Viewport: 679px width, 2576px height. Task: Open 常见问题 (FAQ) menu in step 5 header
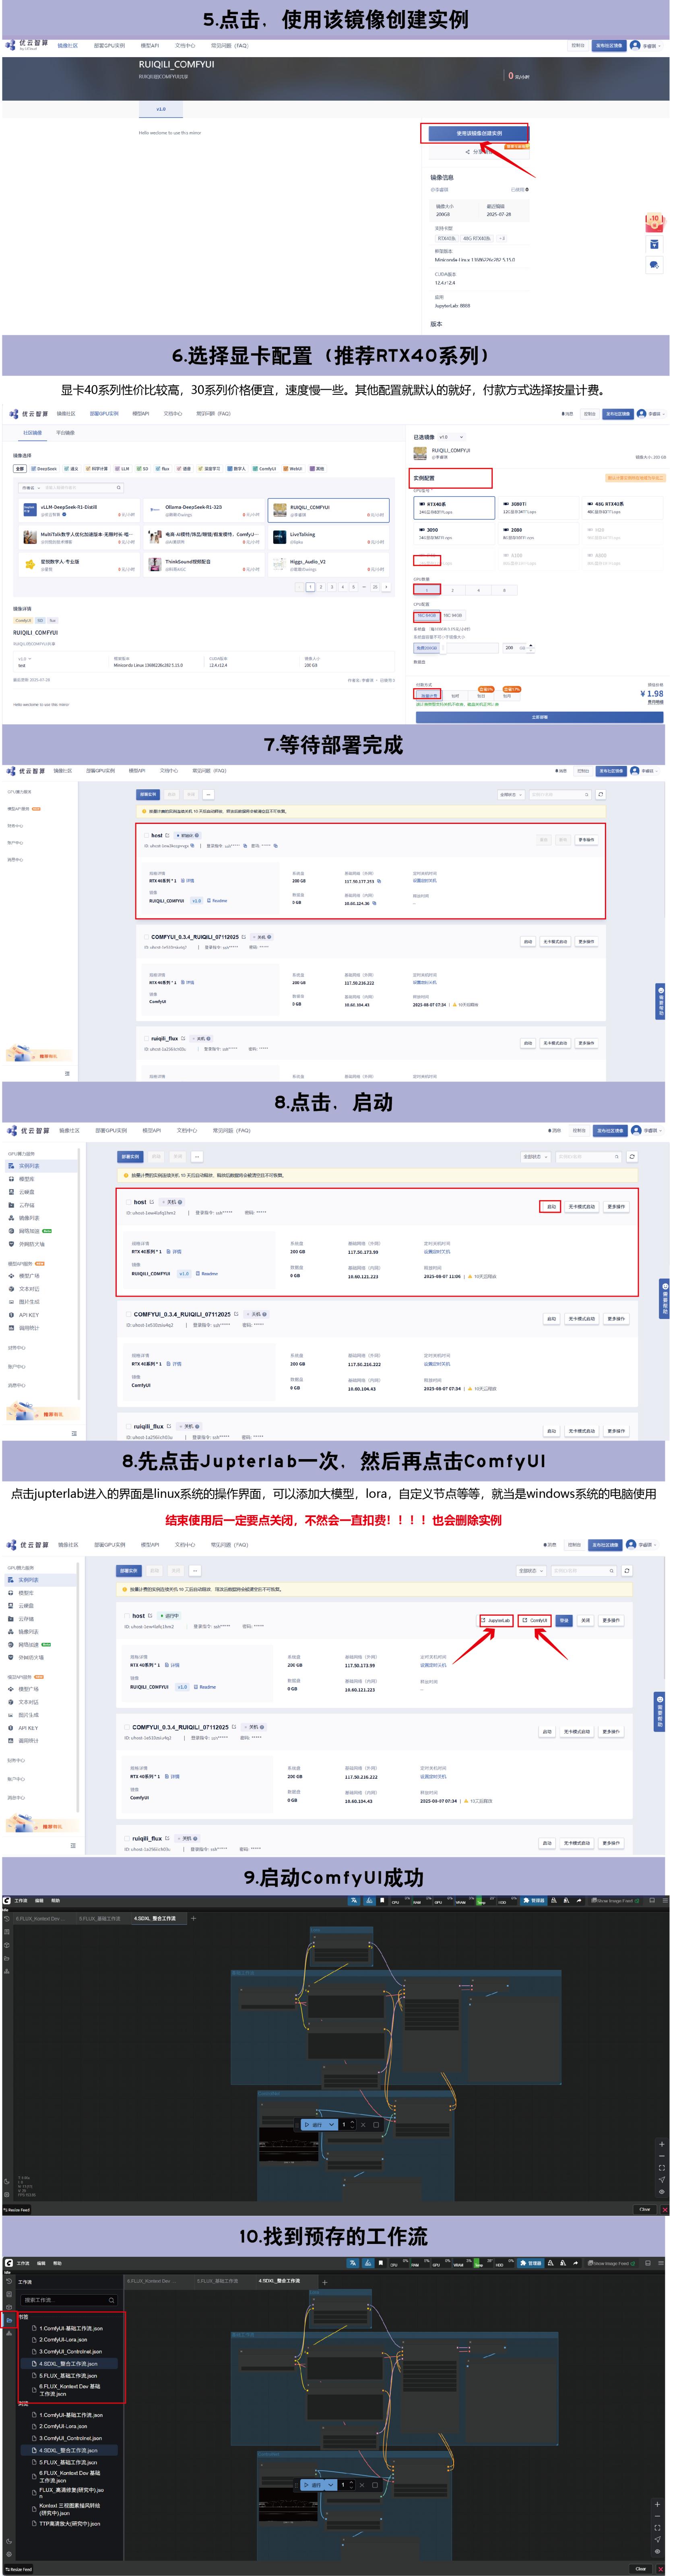229,45
